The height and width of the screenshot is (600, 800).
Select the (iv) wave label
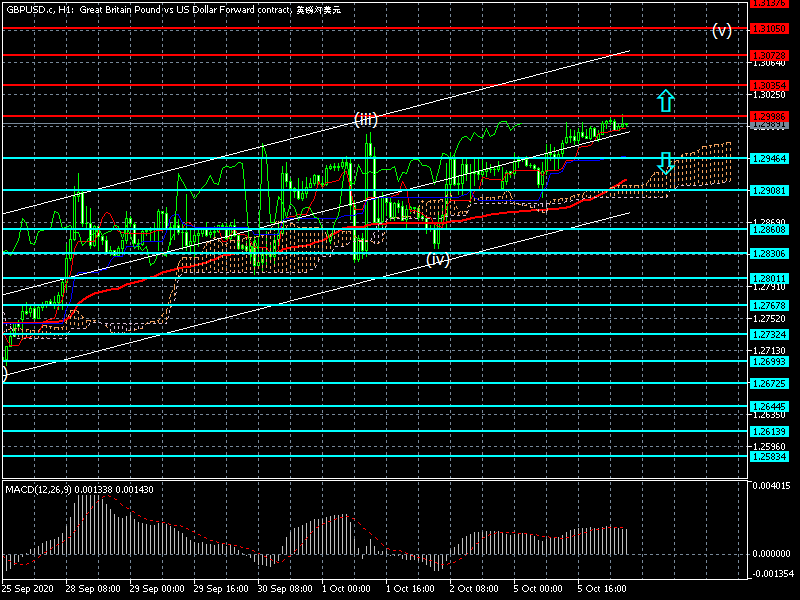click(438, 260)
